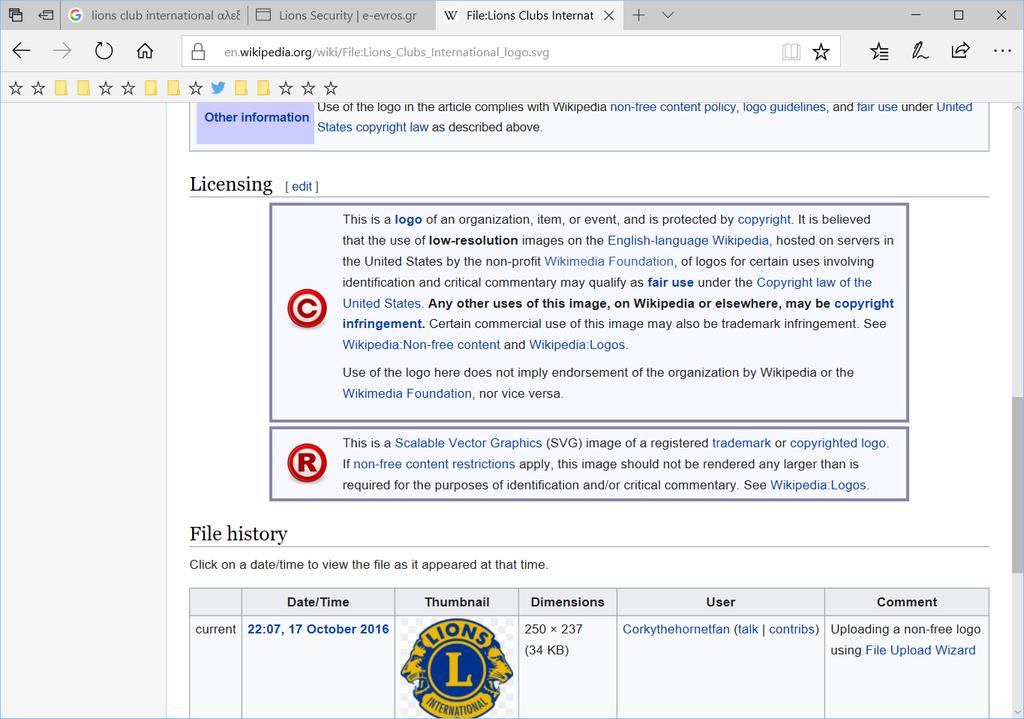Click the 'Dimensions' column header
This screenshot has height=719, width=1024.
coord(568,602)
